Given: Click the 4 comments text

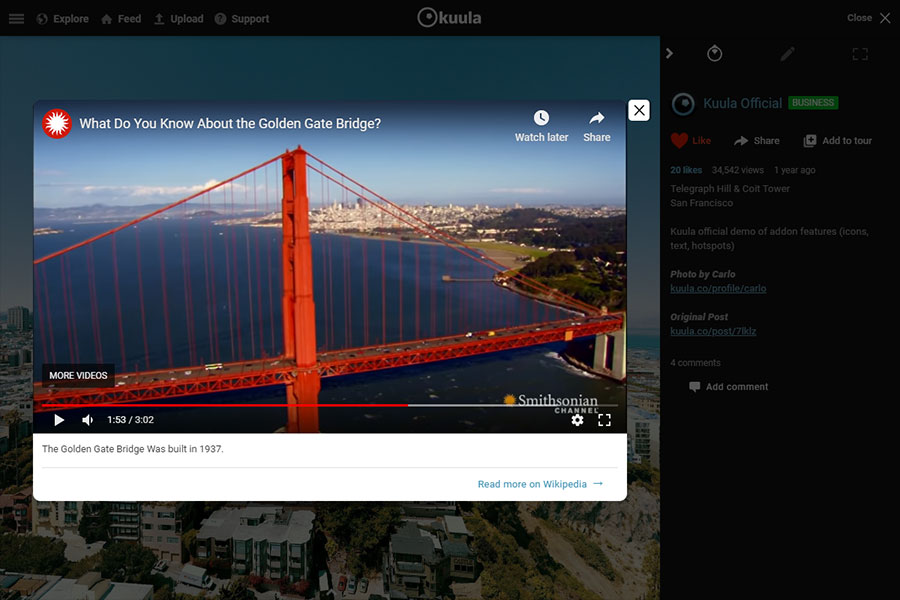Looking at the screenshot, I should (695, 363).
